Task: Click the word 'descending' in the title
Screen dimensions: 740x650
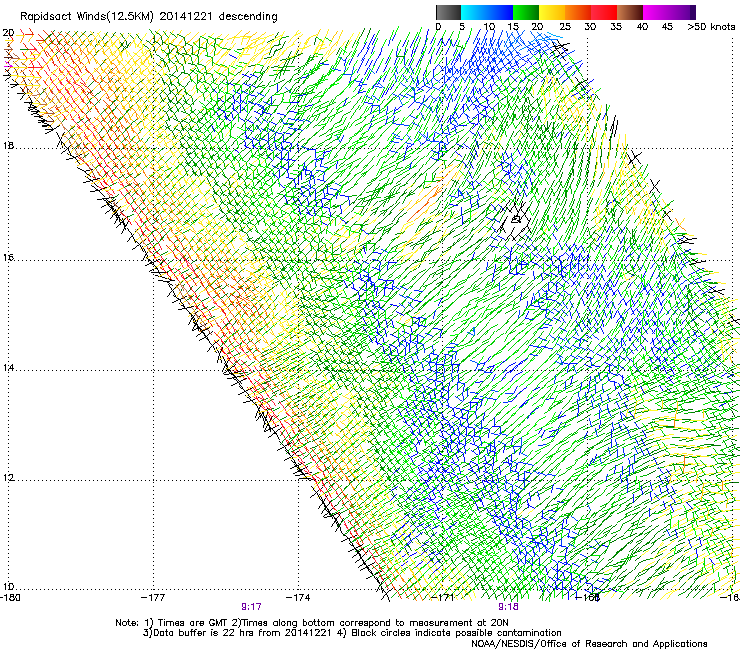Action: tap(248, 17)
